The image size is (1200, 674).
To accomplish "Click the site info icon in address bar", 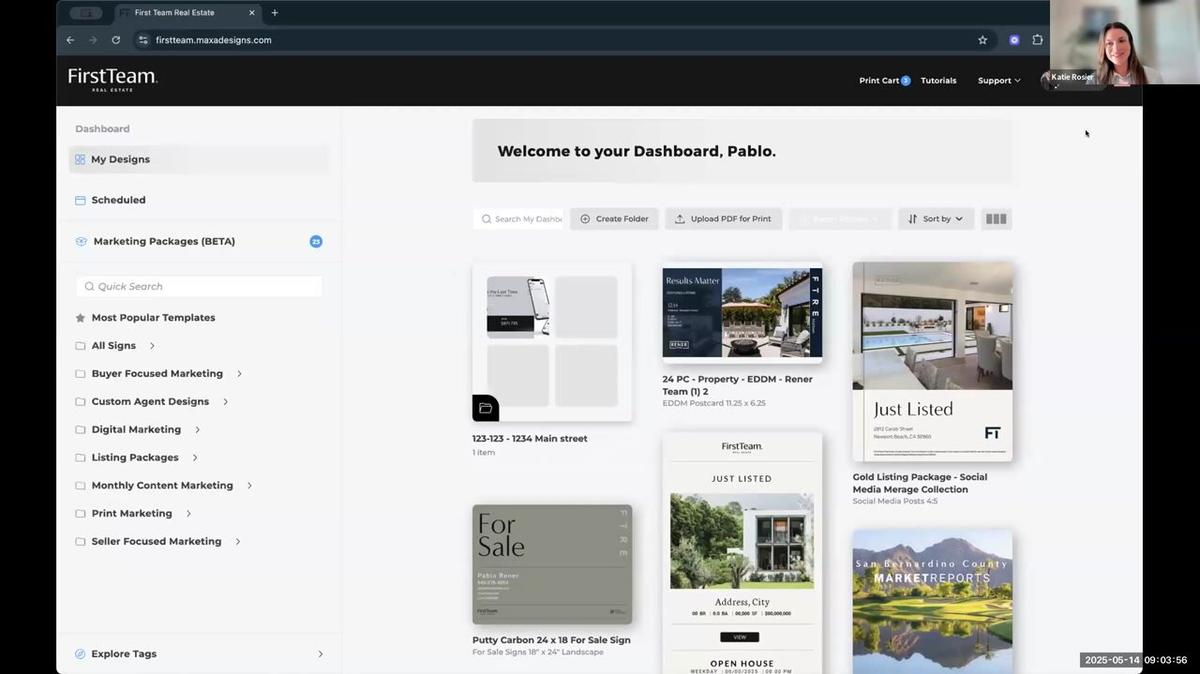I will tap(143, 40).
